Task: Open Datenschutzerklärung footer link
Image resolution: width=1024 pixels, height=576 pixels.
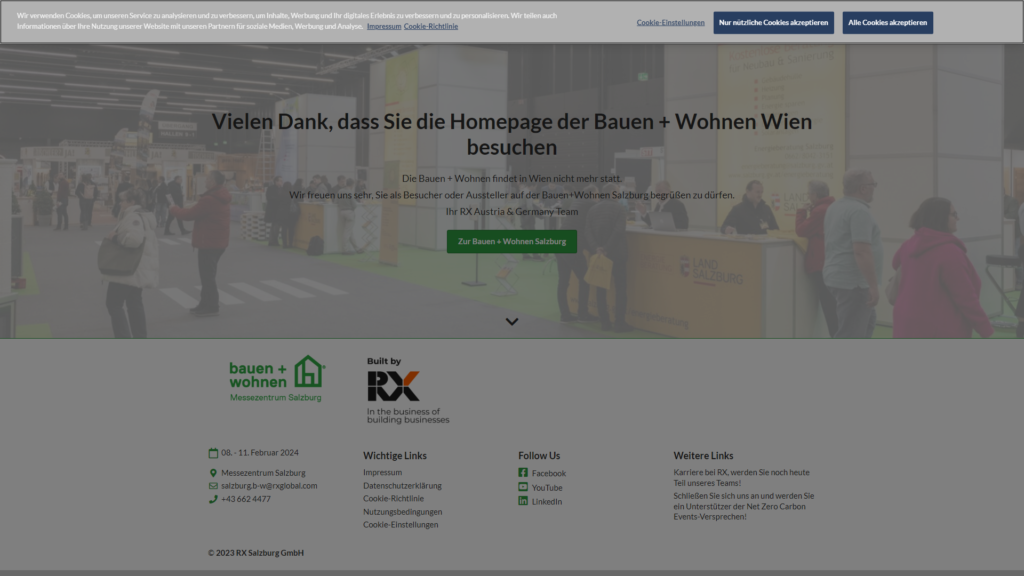Action: pos(402,486)
